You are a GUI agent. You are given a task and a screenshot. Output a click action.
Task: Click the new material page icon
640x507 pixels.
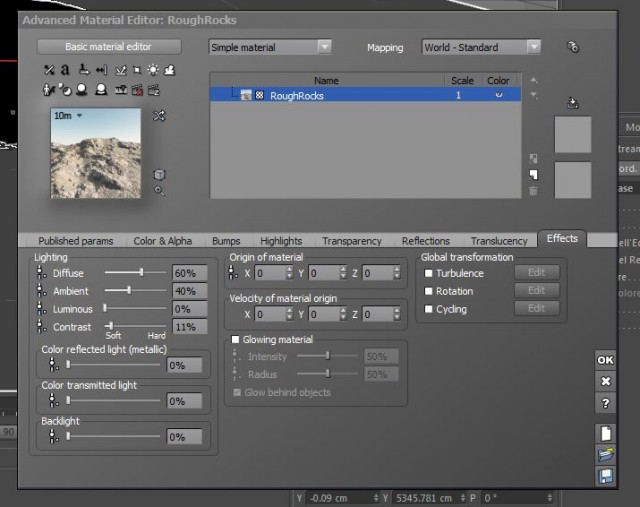tap(605, 434)
